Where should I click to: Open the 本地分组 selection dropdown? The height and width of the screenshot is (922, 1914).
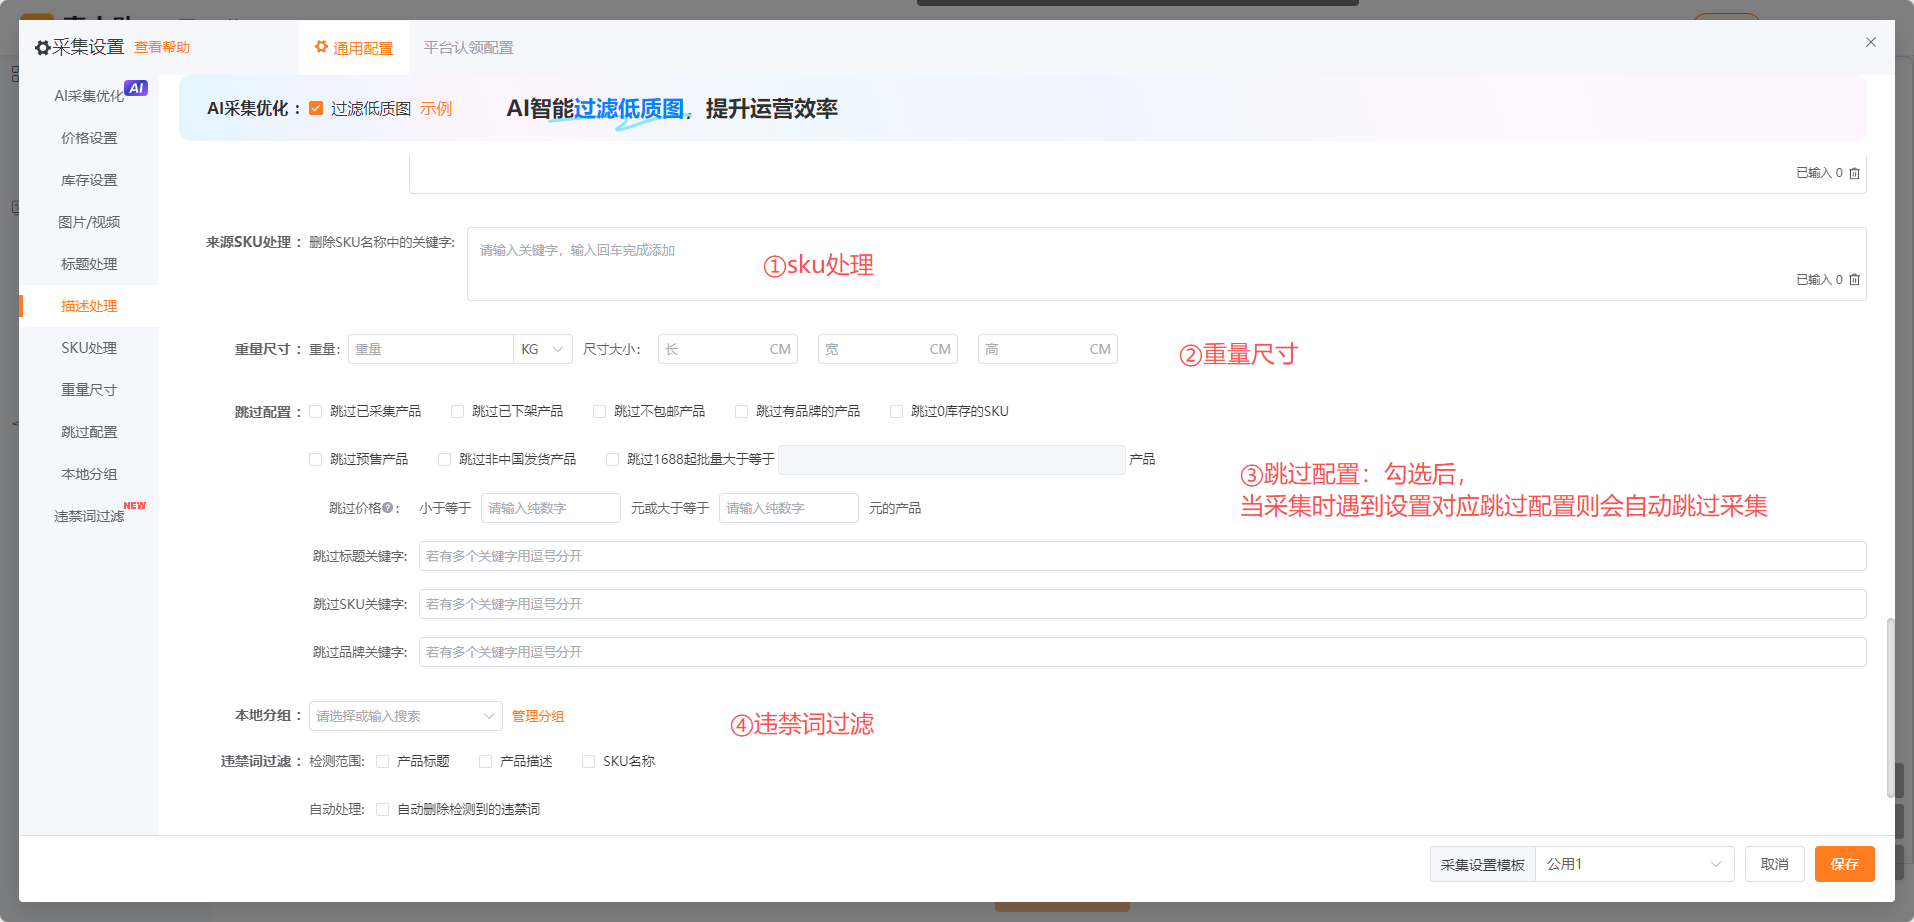(x=406, y=716)
